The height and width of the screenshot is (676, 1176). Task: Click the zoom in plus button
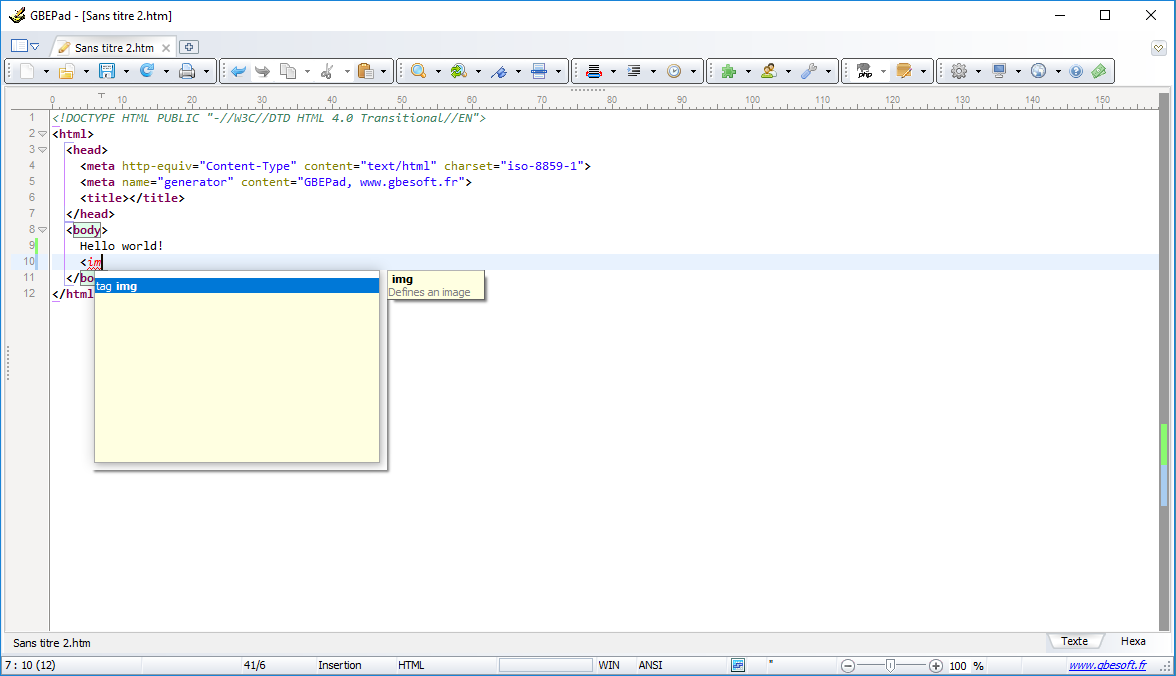pyautogui.click(x=935, y=665)
